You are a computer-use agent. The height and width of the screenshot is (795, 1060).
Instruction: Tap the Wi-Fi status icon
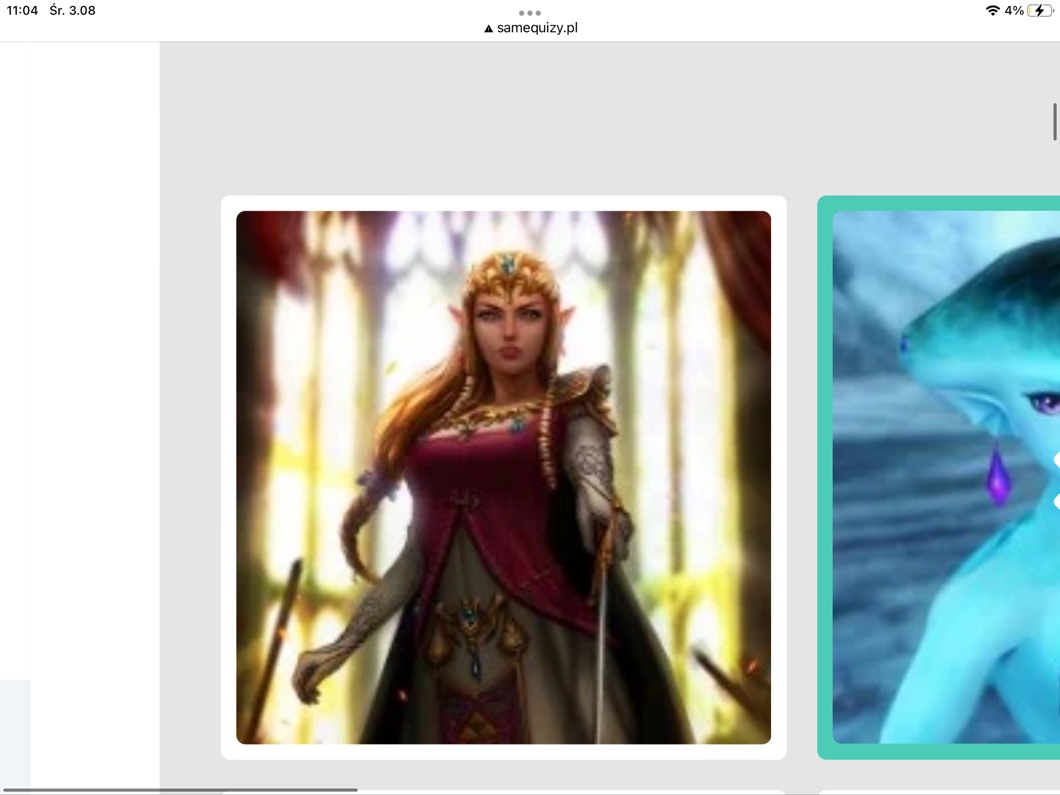coord(992,11)
